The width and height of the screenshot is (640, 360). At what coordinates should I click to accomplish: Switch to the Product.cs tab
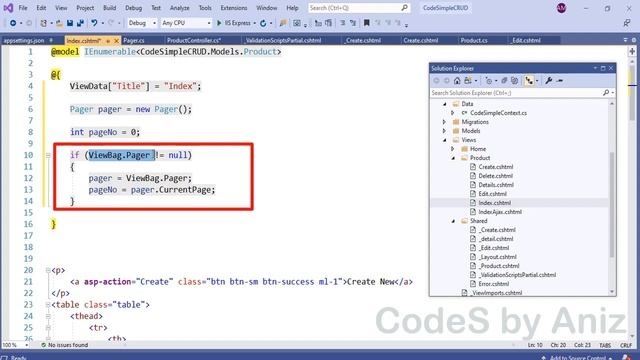click(474, 40)
